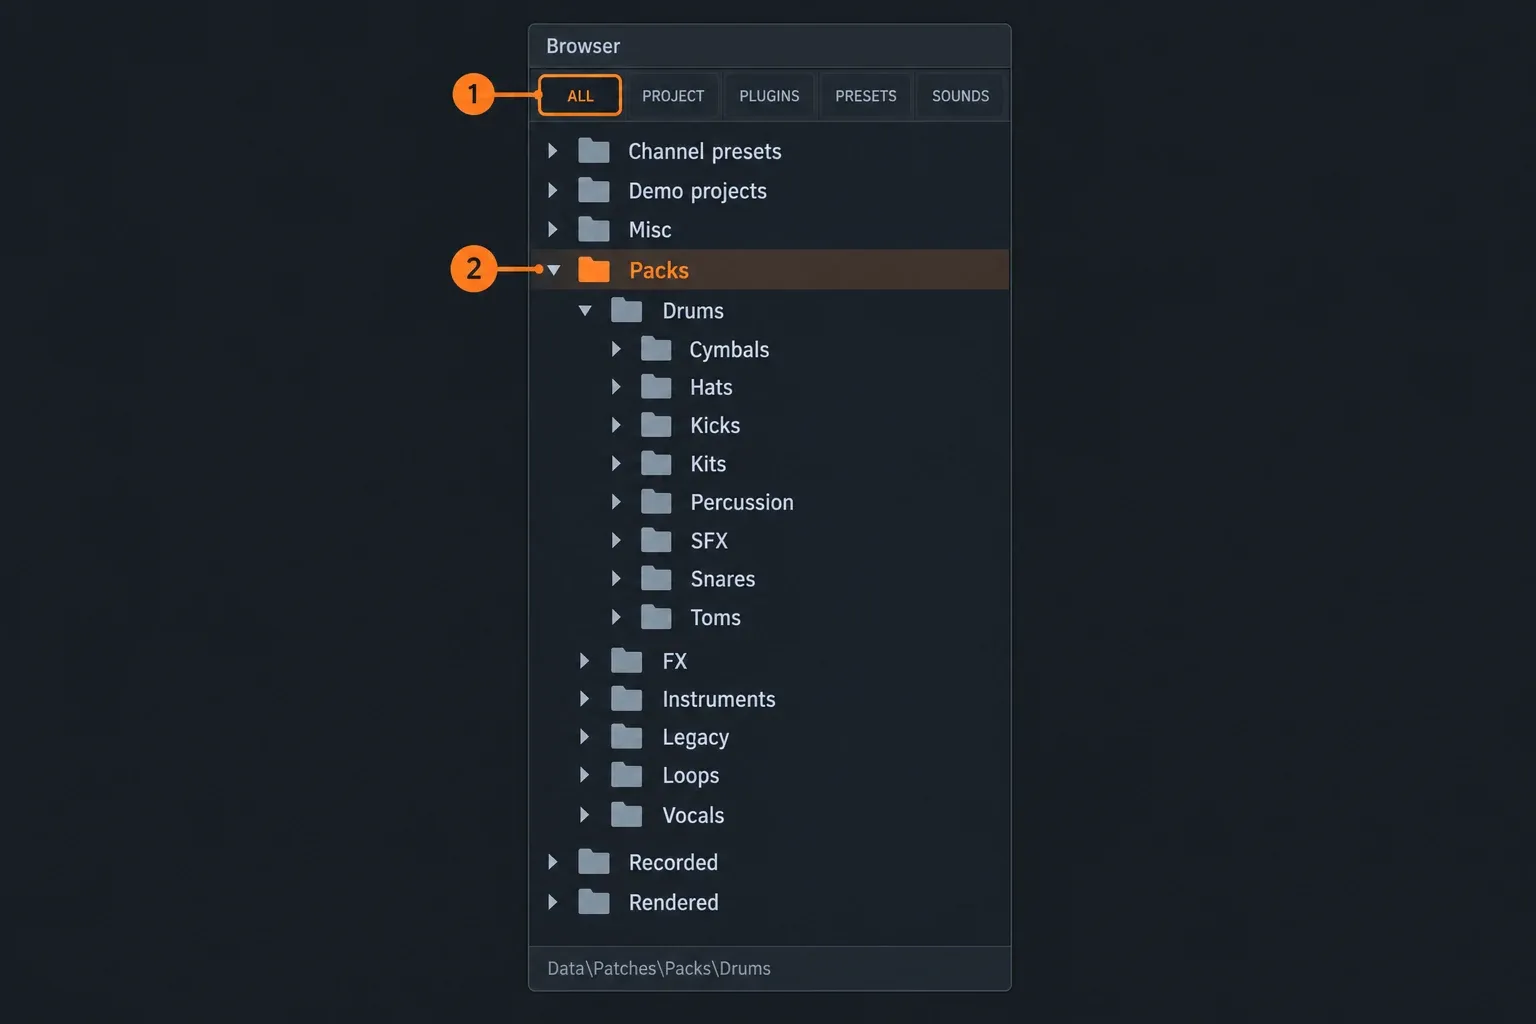Click the orange Packs folder icon
This screenshot has height=1024, width=1536.
[594, 270]
